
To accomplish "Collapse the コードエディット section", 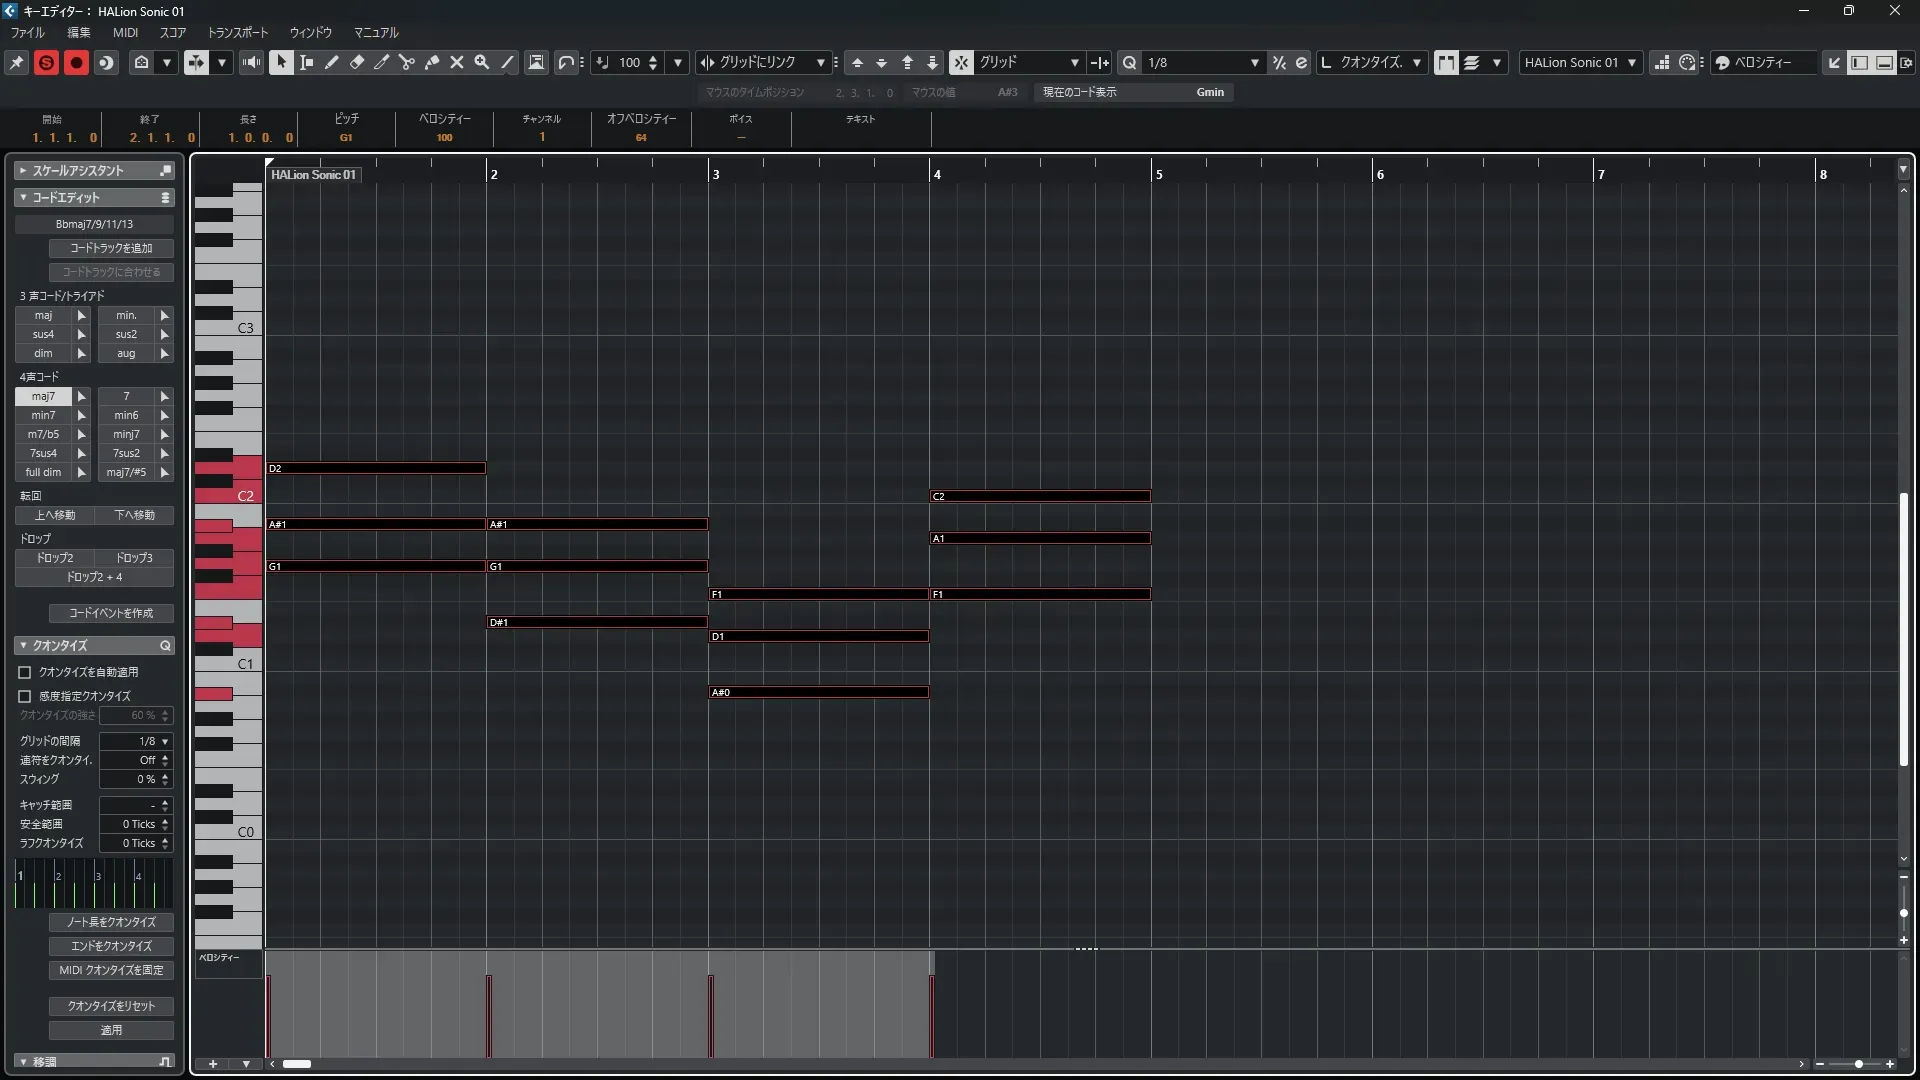I will pyautogui.click(x=23, y=197).
